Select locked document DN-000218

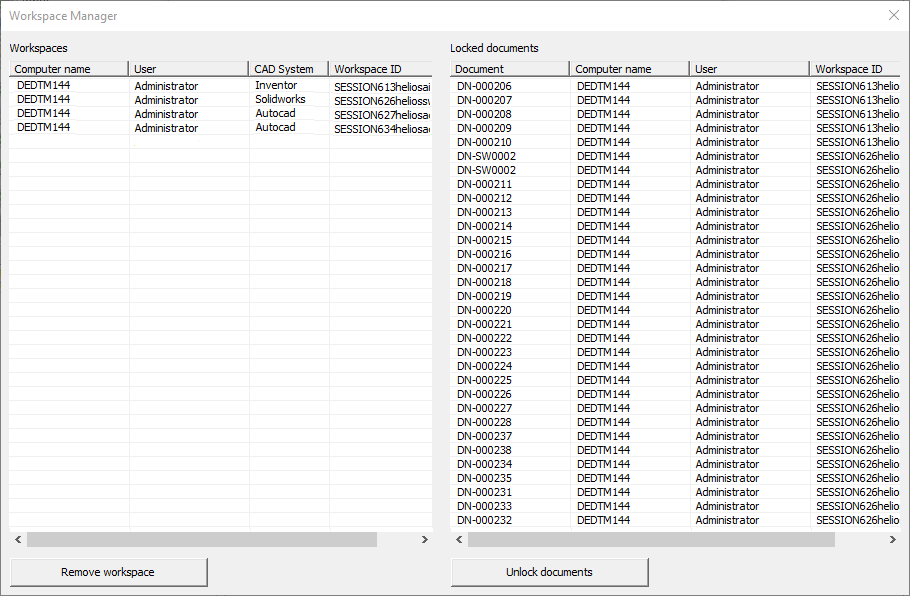[x=676, y=282]
